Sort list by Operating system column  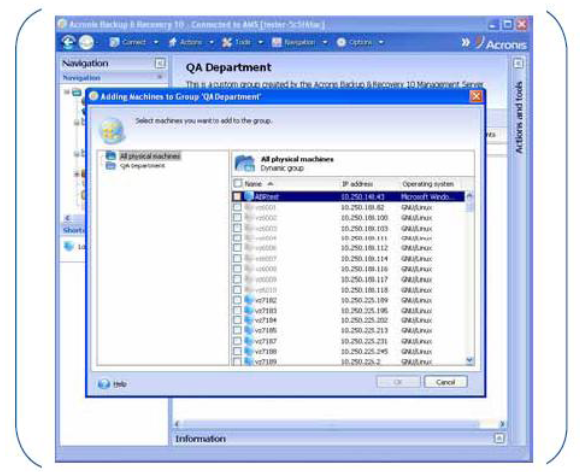tap(428, 184)
